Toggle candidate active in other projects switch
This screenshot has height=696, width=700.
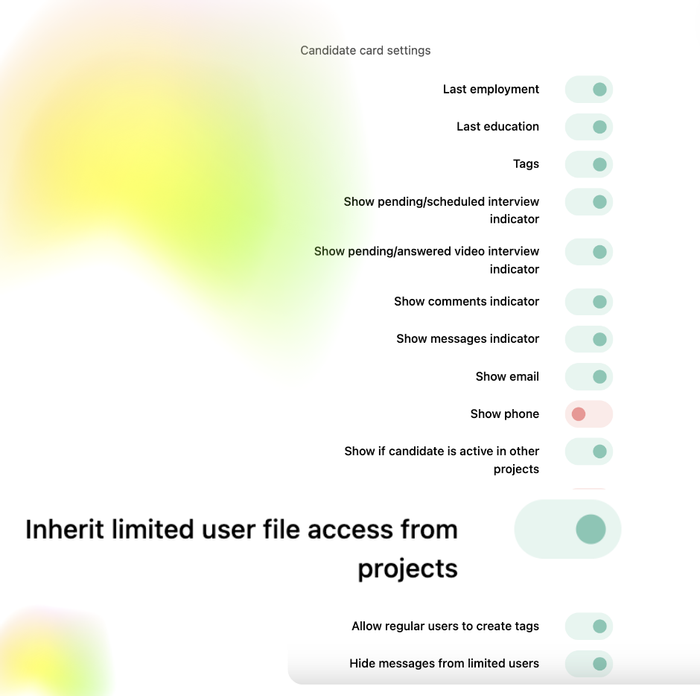coord(588,452)
